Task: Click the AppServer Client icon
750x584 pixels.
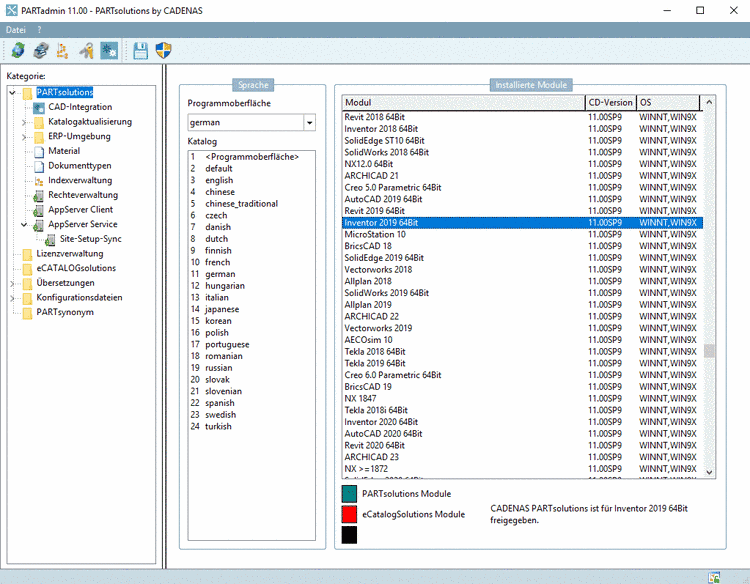Action: coord(38,210)
